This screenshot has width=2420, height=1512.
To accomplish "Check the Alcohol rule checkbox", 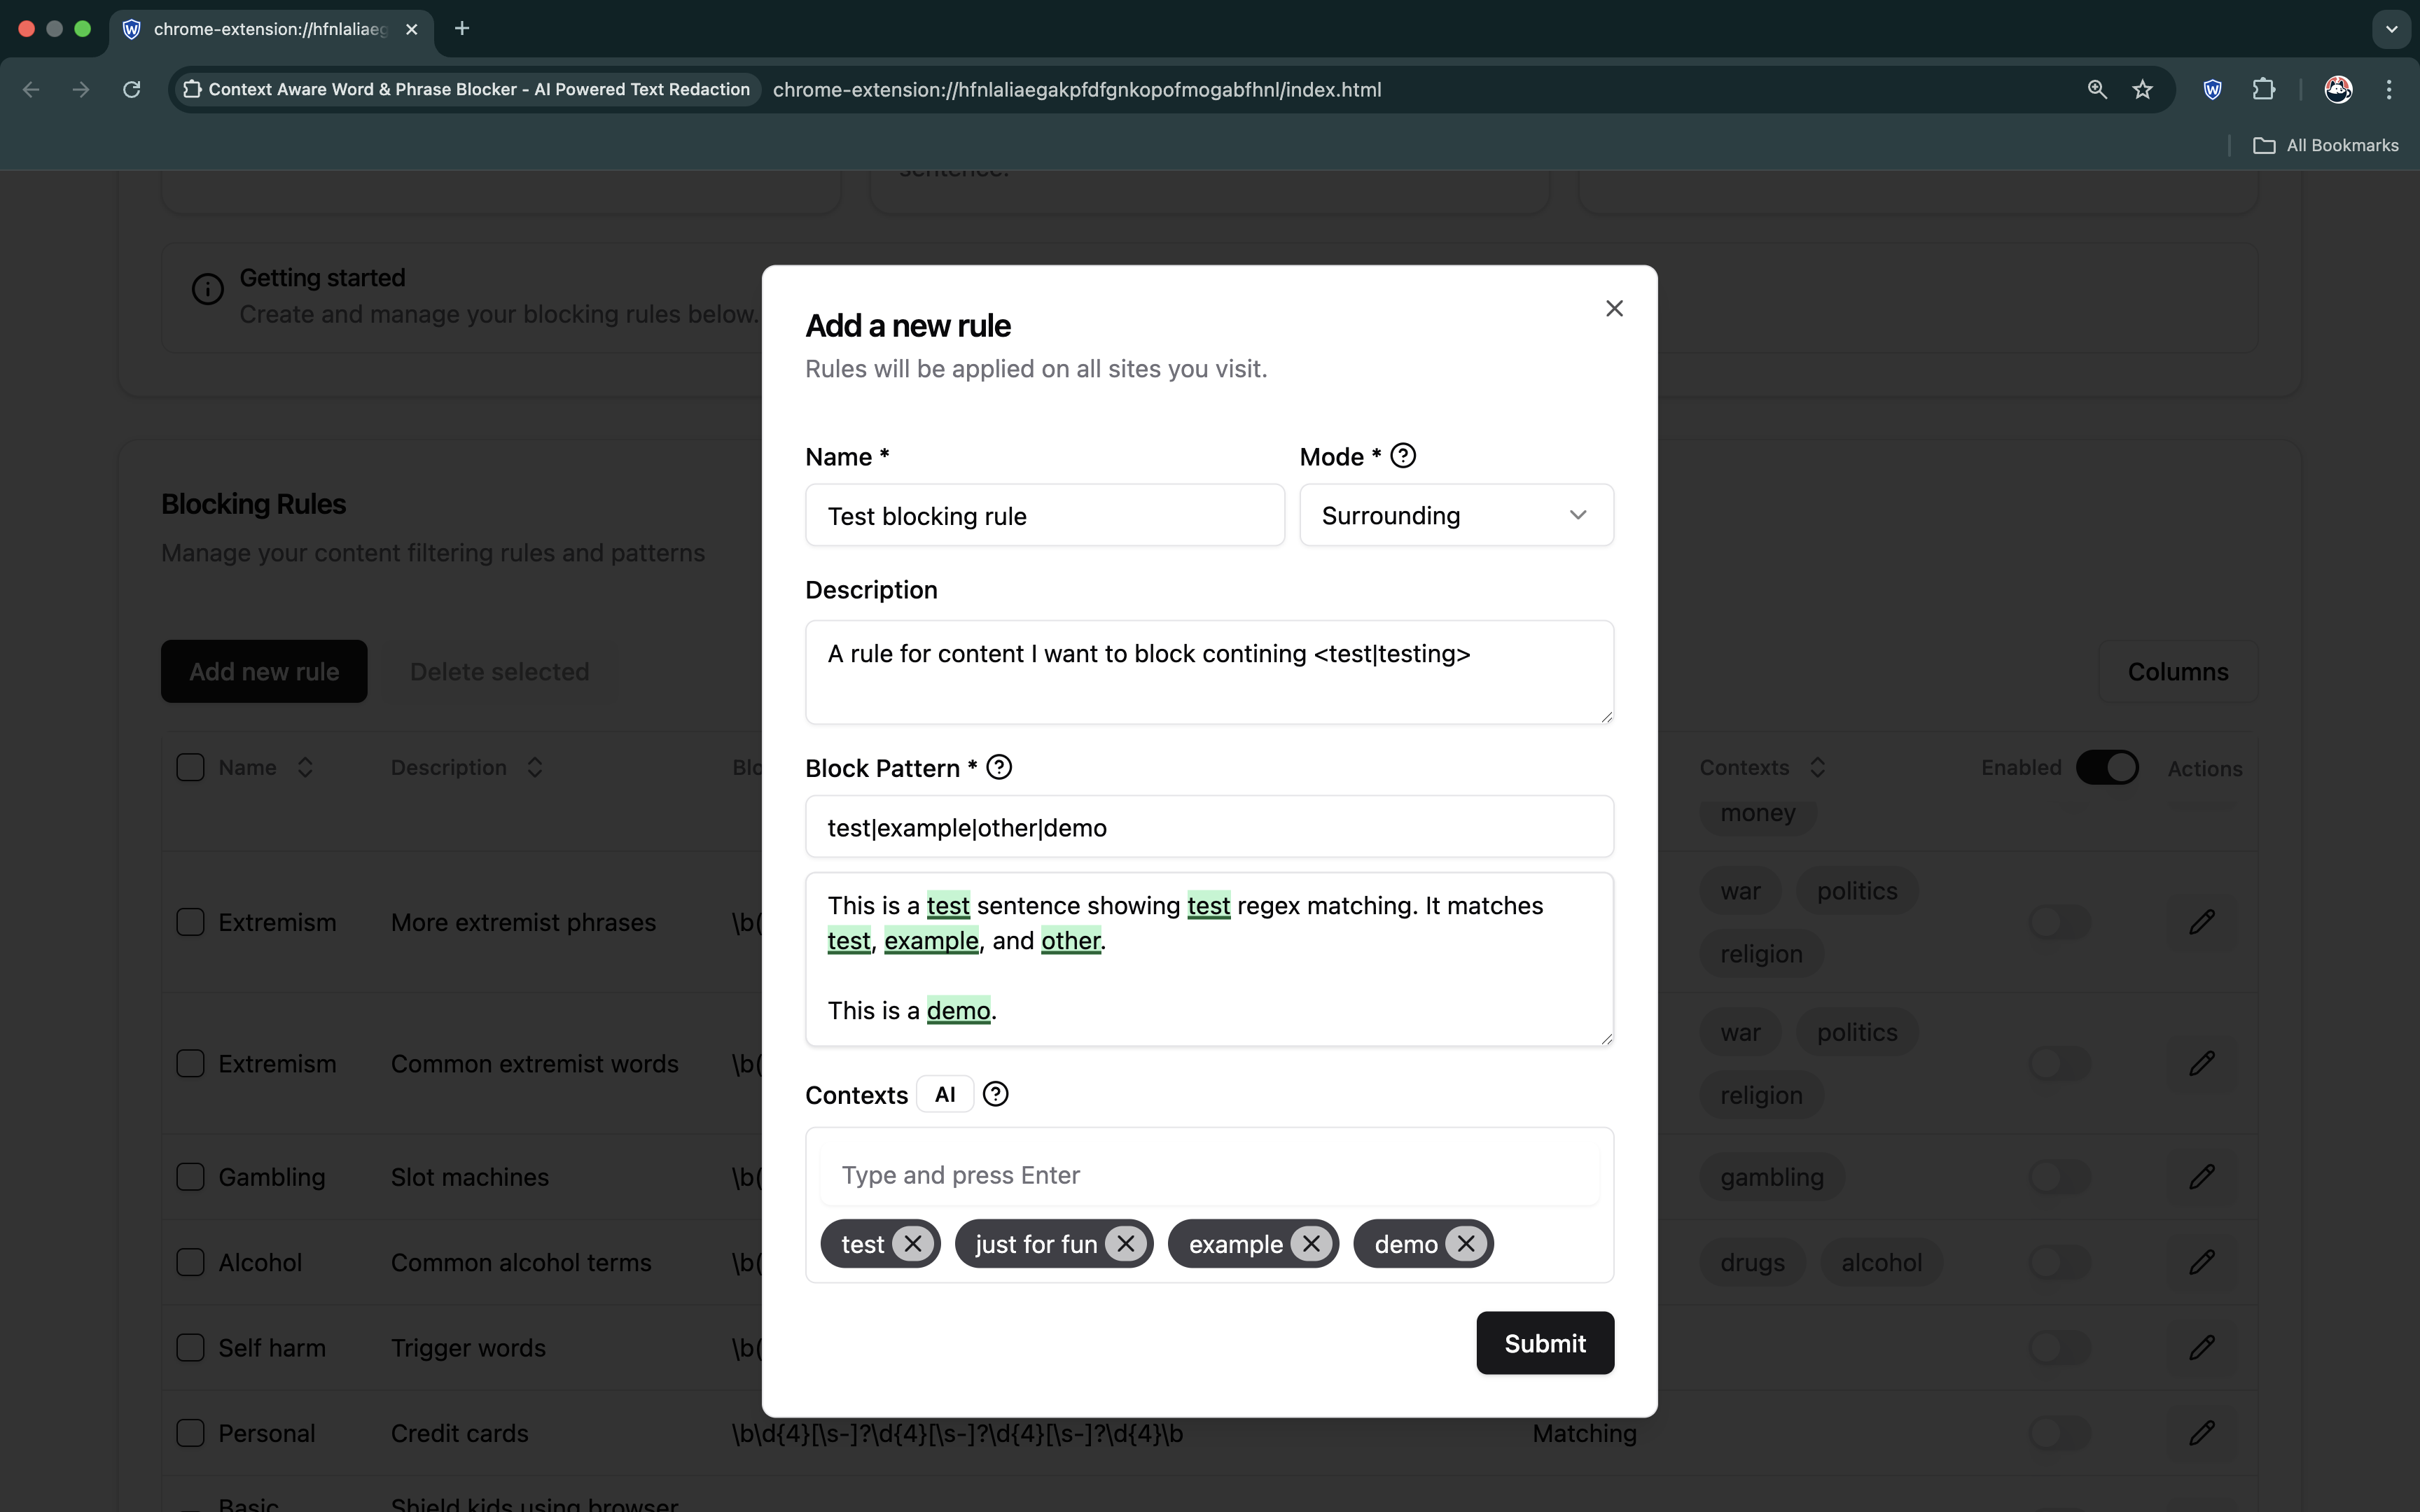I will pyautogui.click(x=190, y=1262).
